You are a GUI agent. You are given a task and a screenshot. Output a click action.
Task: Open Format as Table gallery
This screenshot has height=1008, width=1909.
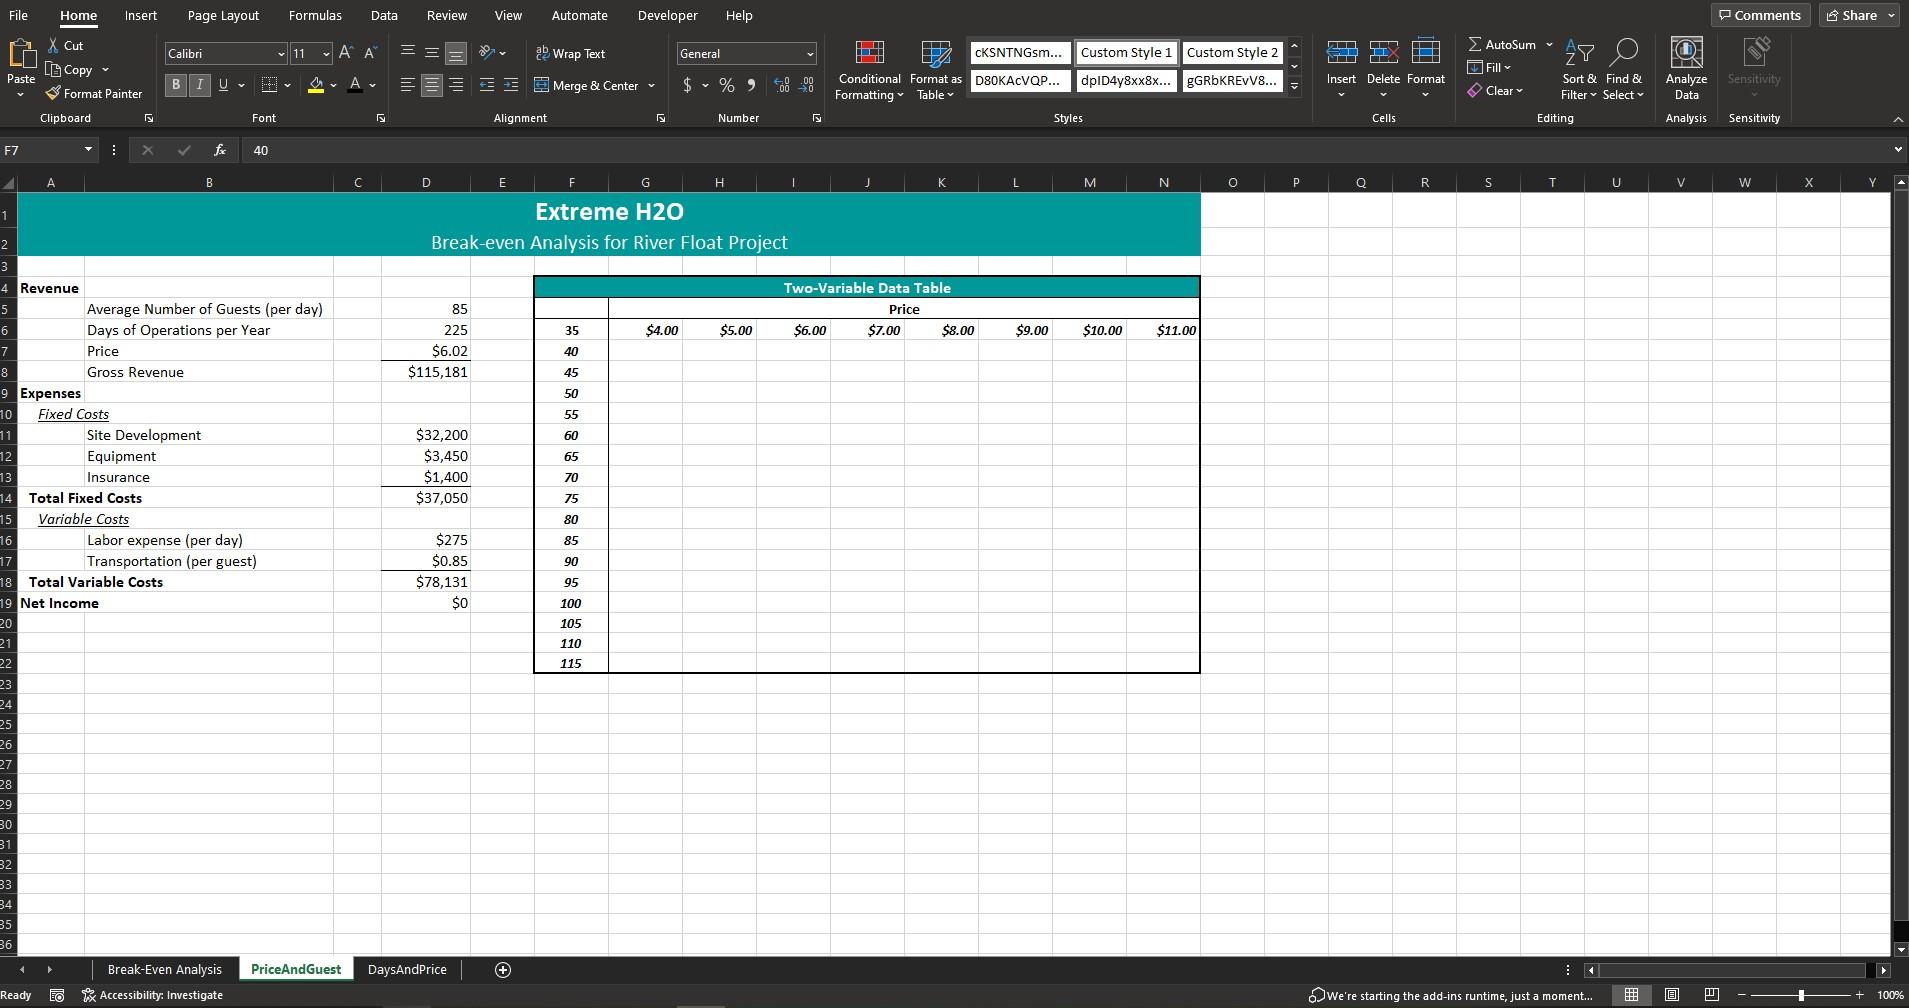(x=935, y=70)
